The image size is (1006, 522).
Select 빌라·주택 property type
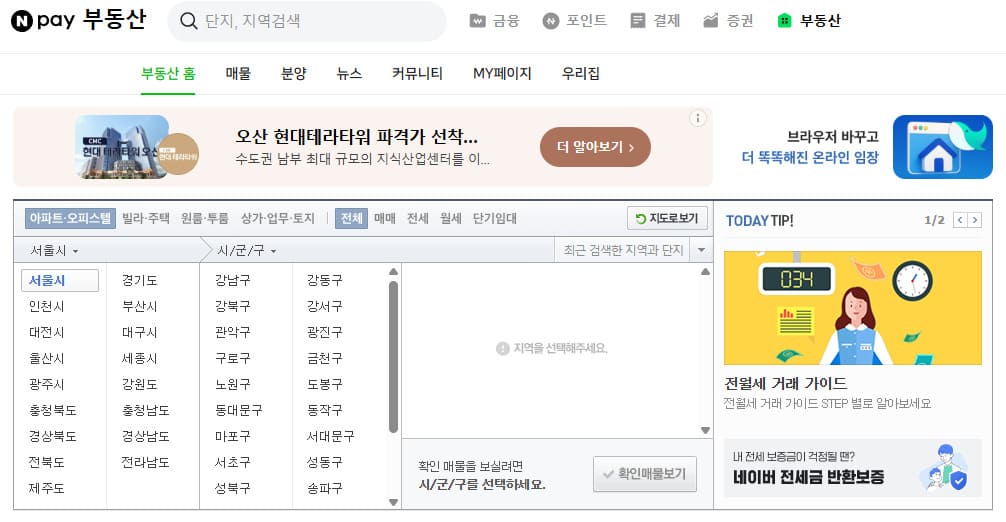coord(146,218)
